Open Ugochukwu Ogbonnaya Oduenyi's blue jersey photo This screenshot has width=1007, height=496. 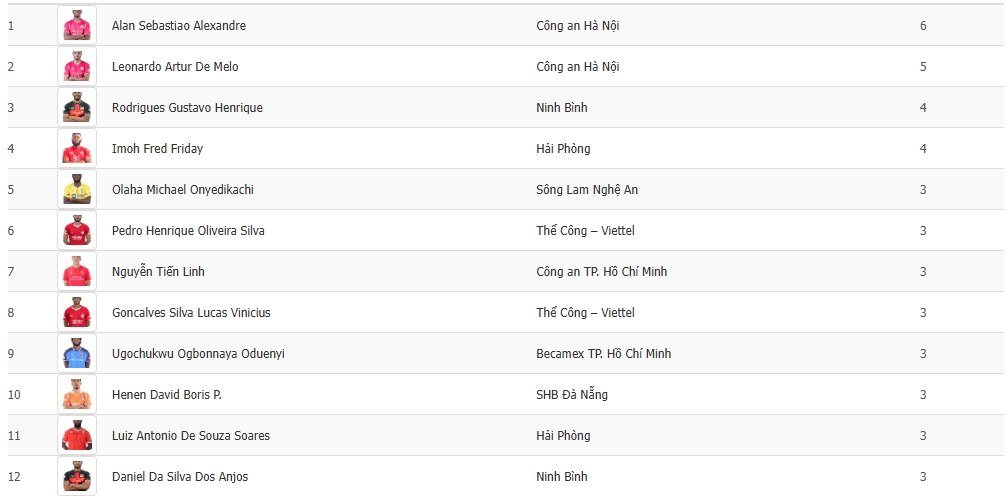click(x=77, y=353)
